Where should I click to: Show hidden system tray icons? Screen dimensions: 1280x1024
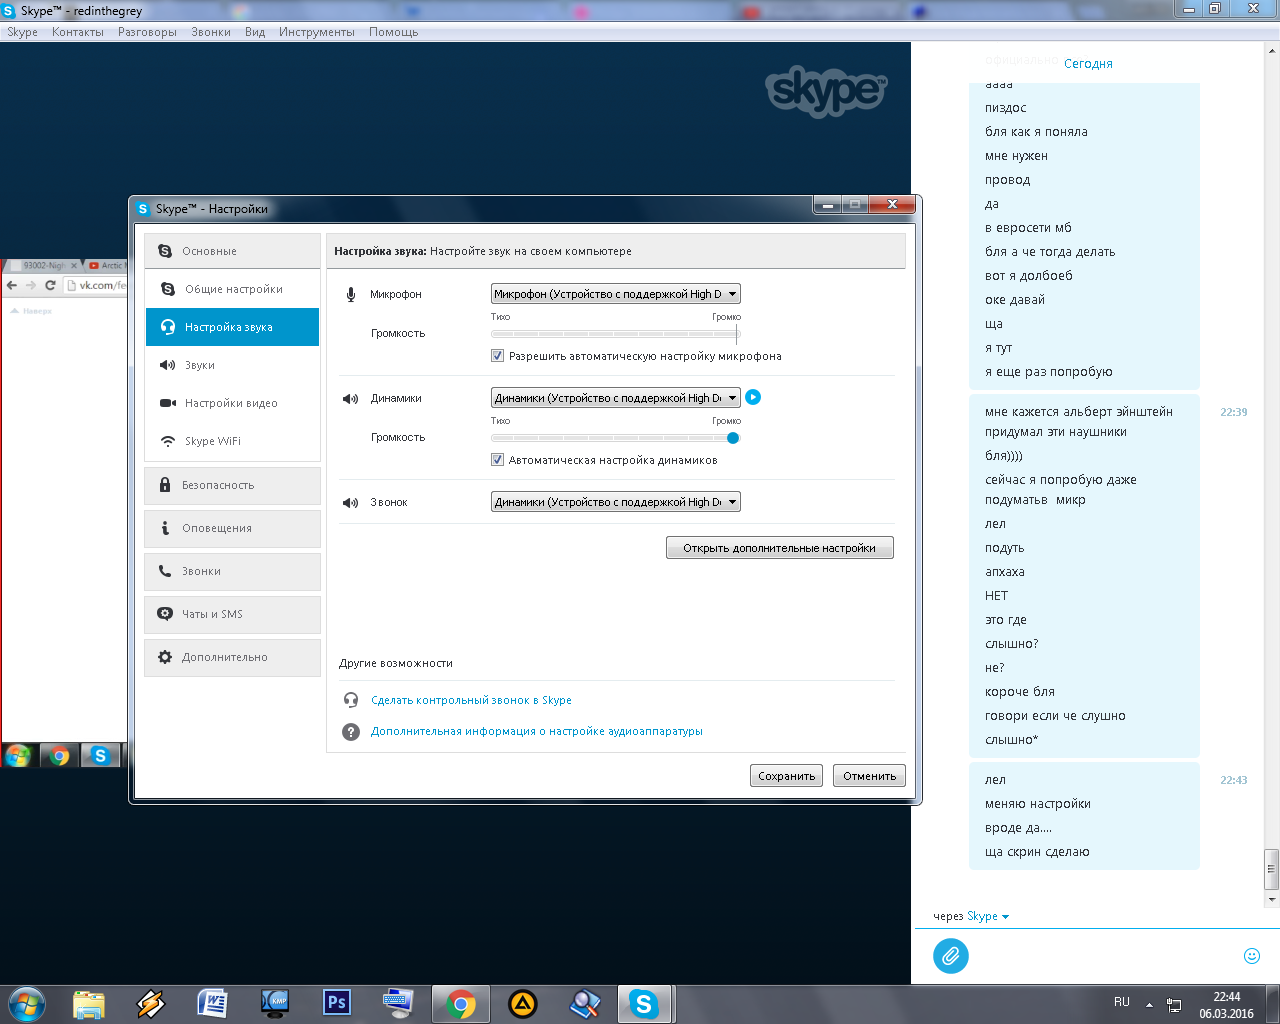tap(1149, 1004)
